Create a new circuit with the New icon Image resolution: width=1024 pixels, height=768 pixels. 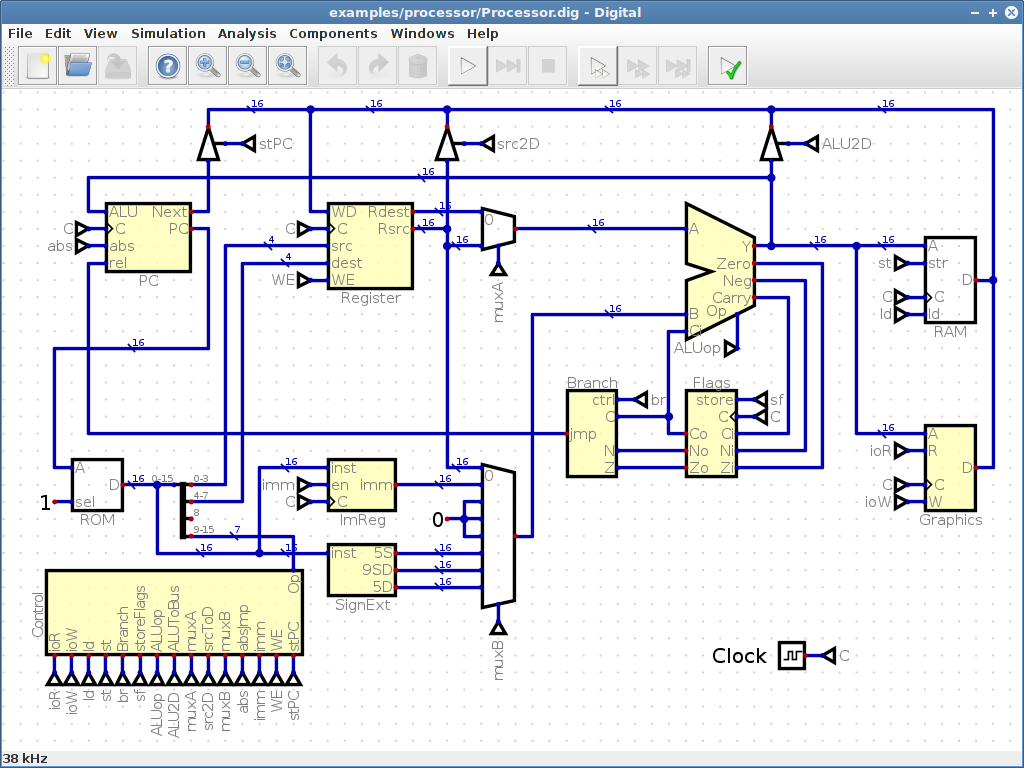point(37,65)
